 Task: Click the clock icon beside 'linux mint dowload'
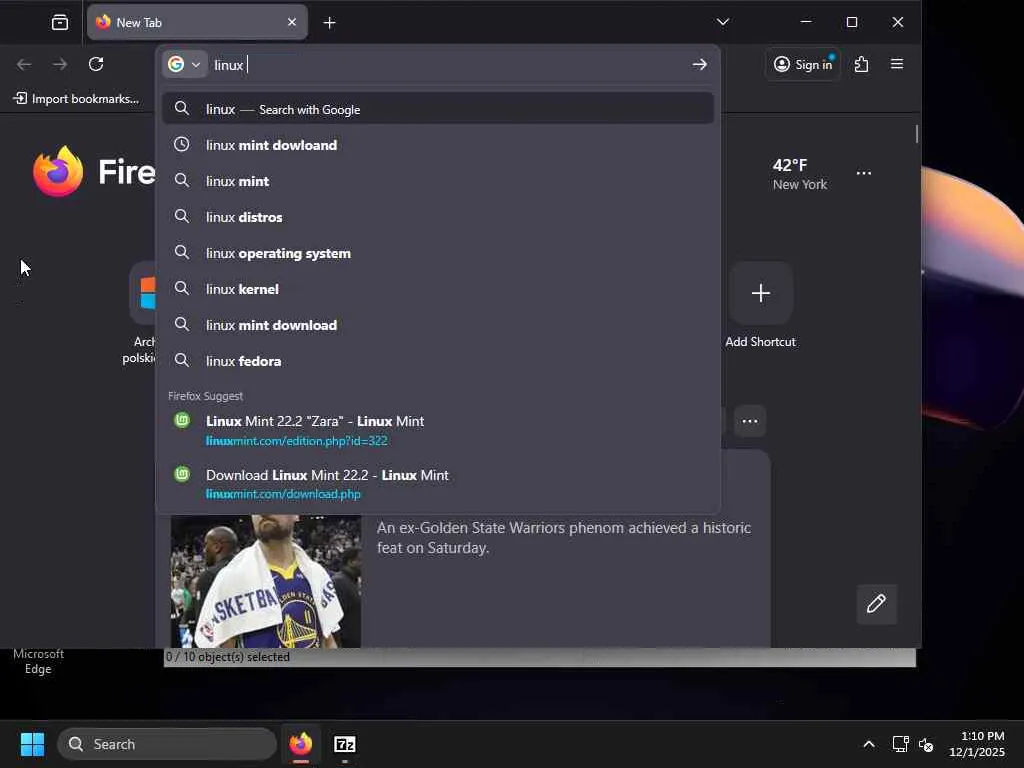182,144
